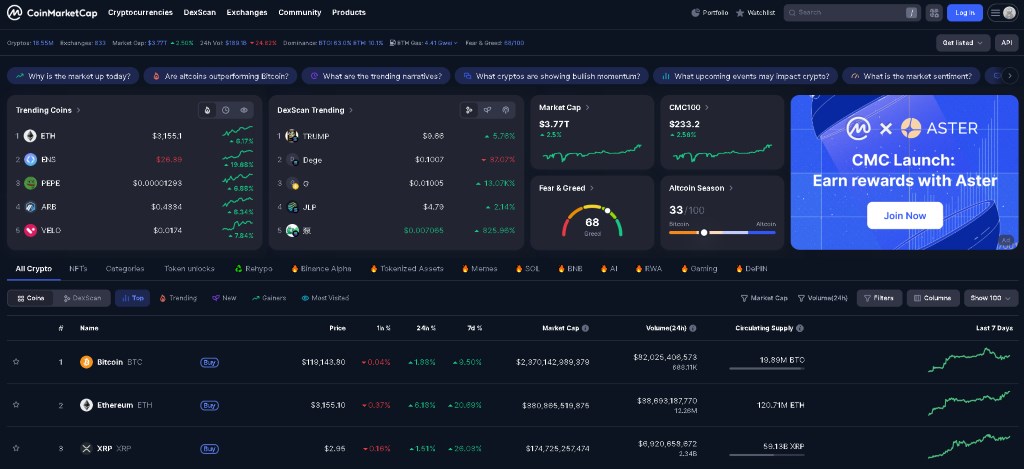Open Exchanges menu
This screenshot has width=1024, height=469.
click(247, 12)
